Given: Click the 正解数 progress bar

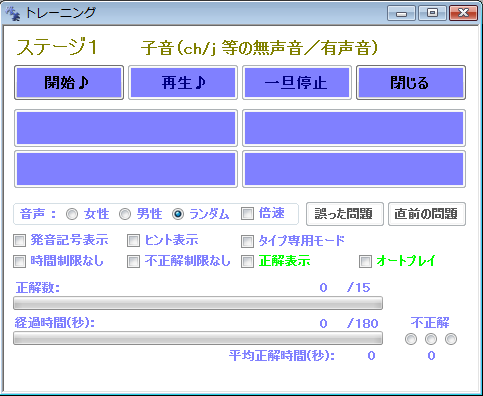Looking at the screenshot, I should click(x=198, y=303).
